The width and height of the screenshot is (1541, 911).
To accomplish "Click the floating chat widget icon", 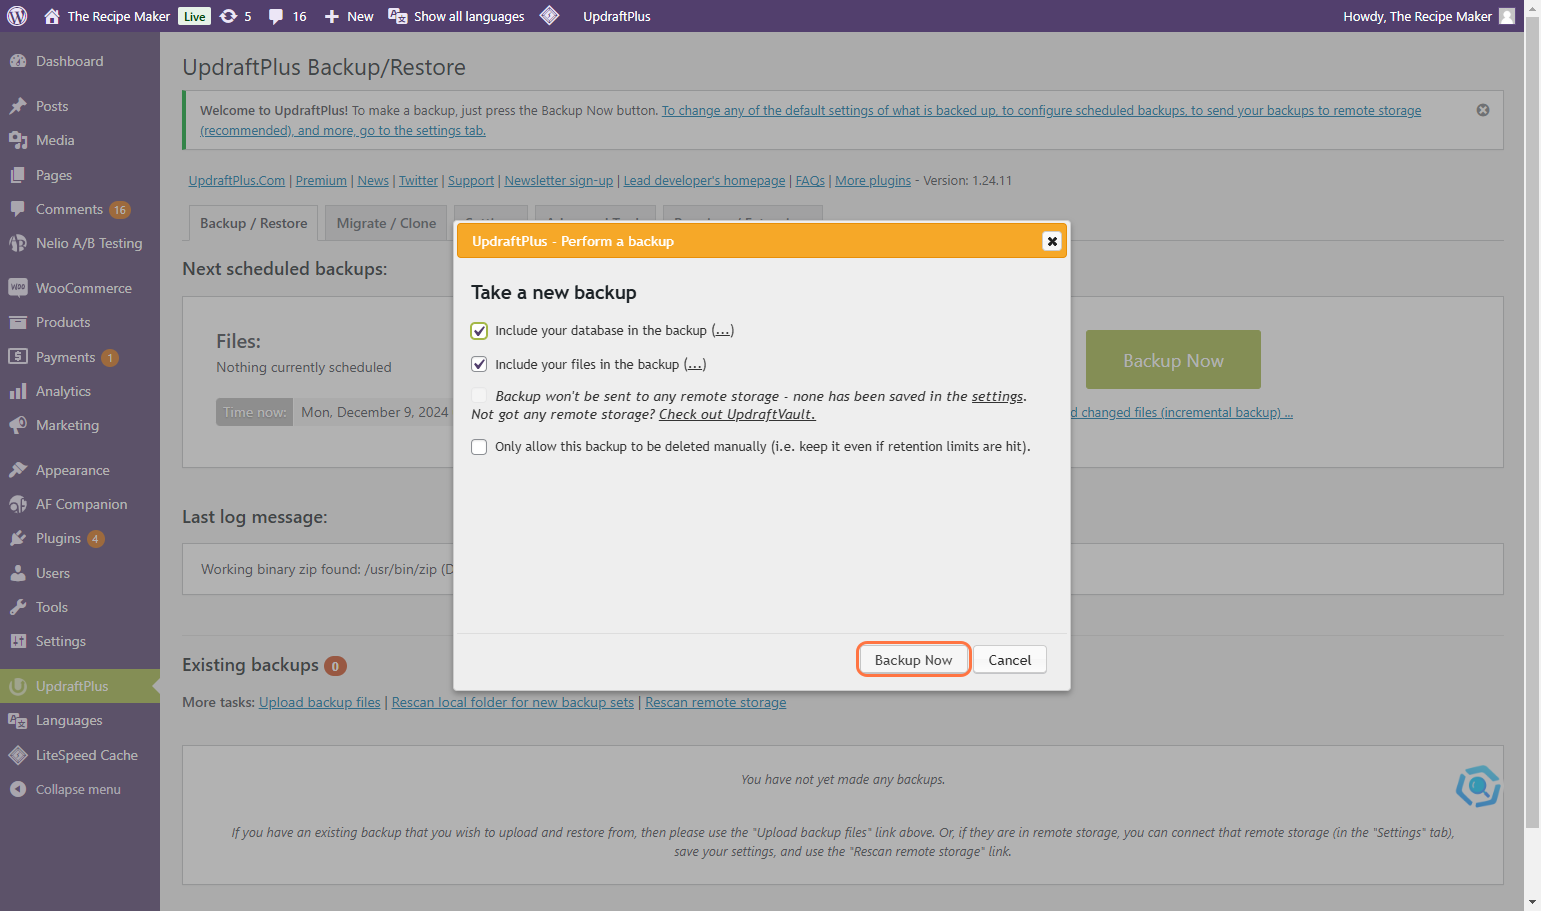I will [1478, 786].
